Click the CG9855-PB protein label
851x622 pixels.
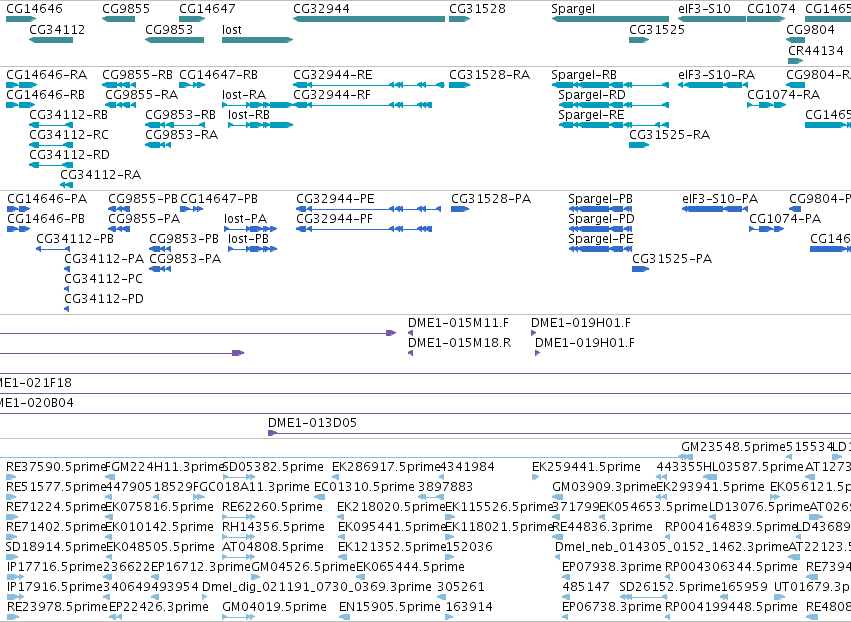143,199
